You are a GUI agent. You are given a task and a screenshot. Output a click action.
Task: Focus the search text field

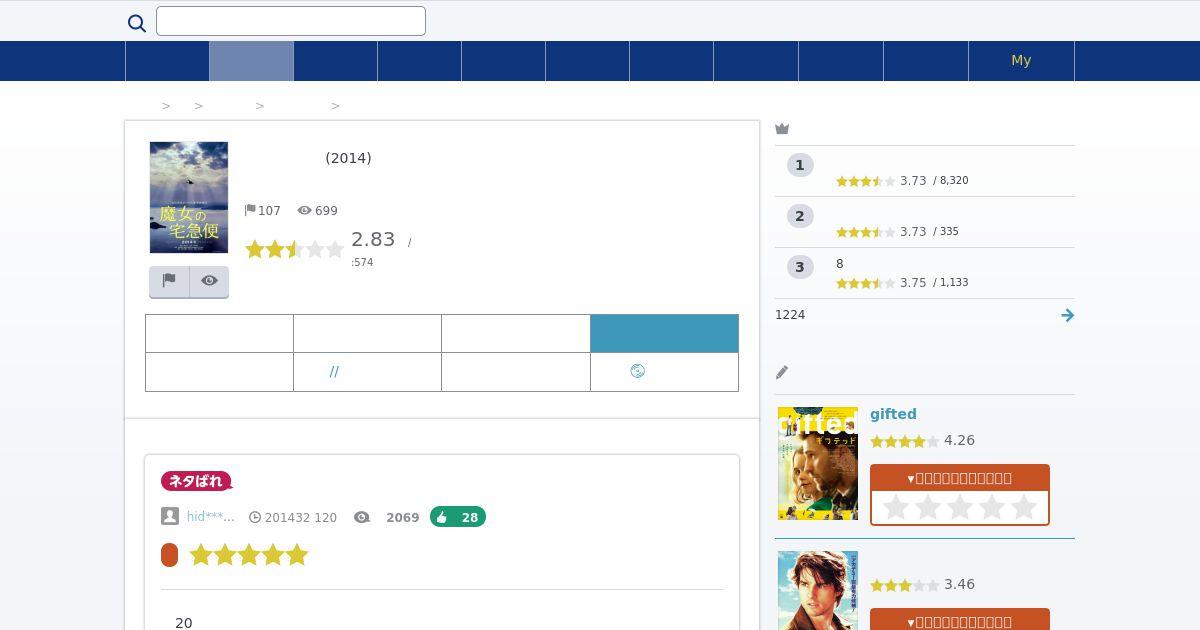[x=291, y=21]
